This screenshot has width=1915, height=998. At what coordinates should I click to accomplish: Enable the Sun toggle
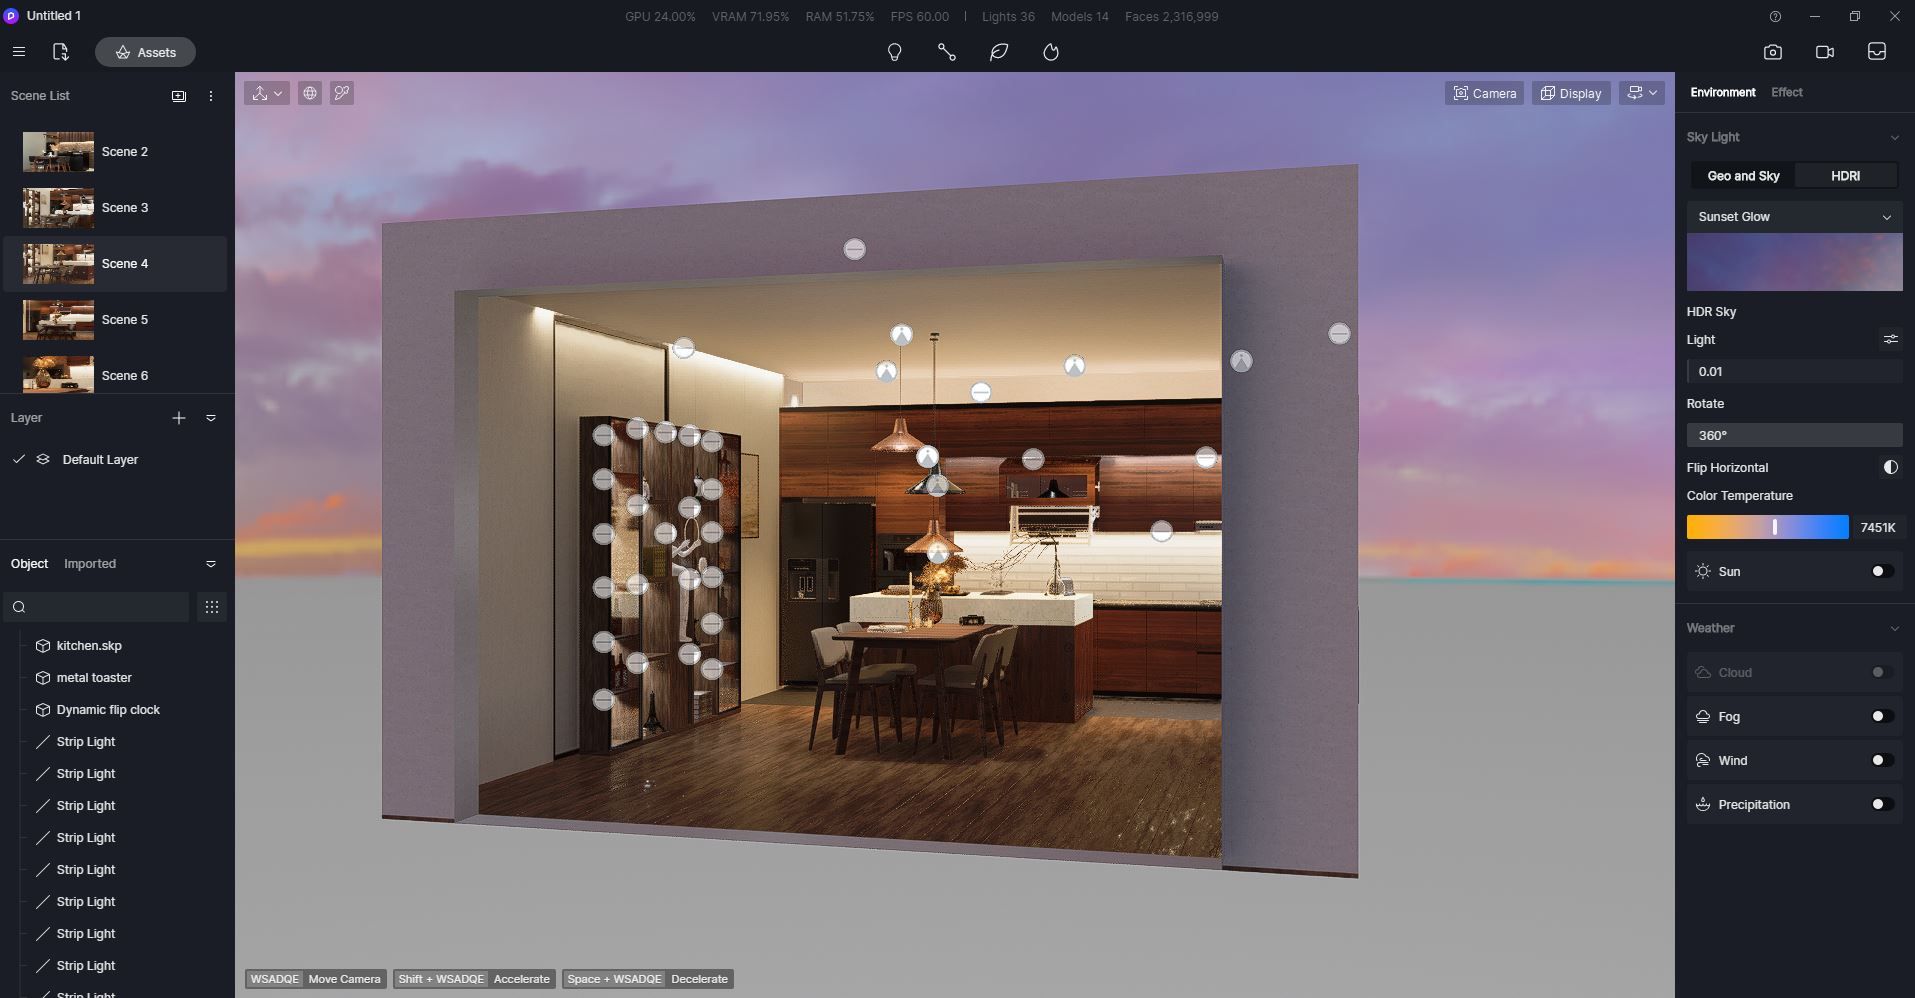tap(1882, 572)
